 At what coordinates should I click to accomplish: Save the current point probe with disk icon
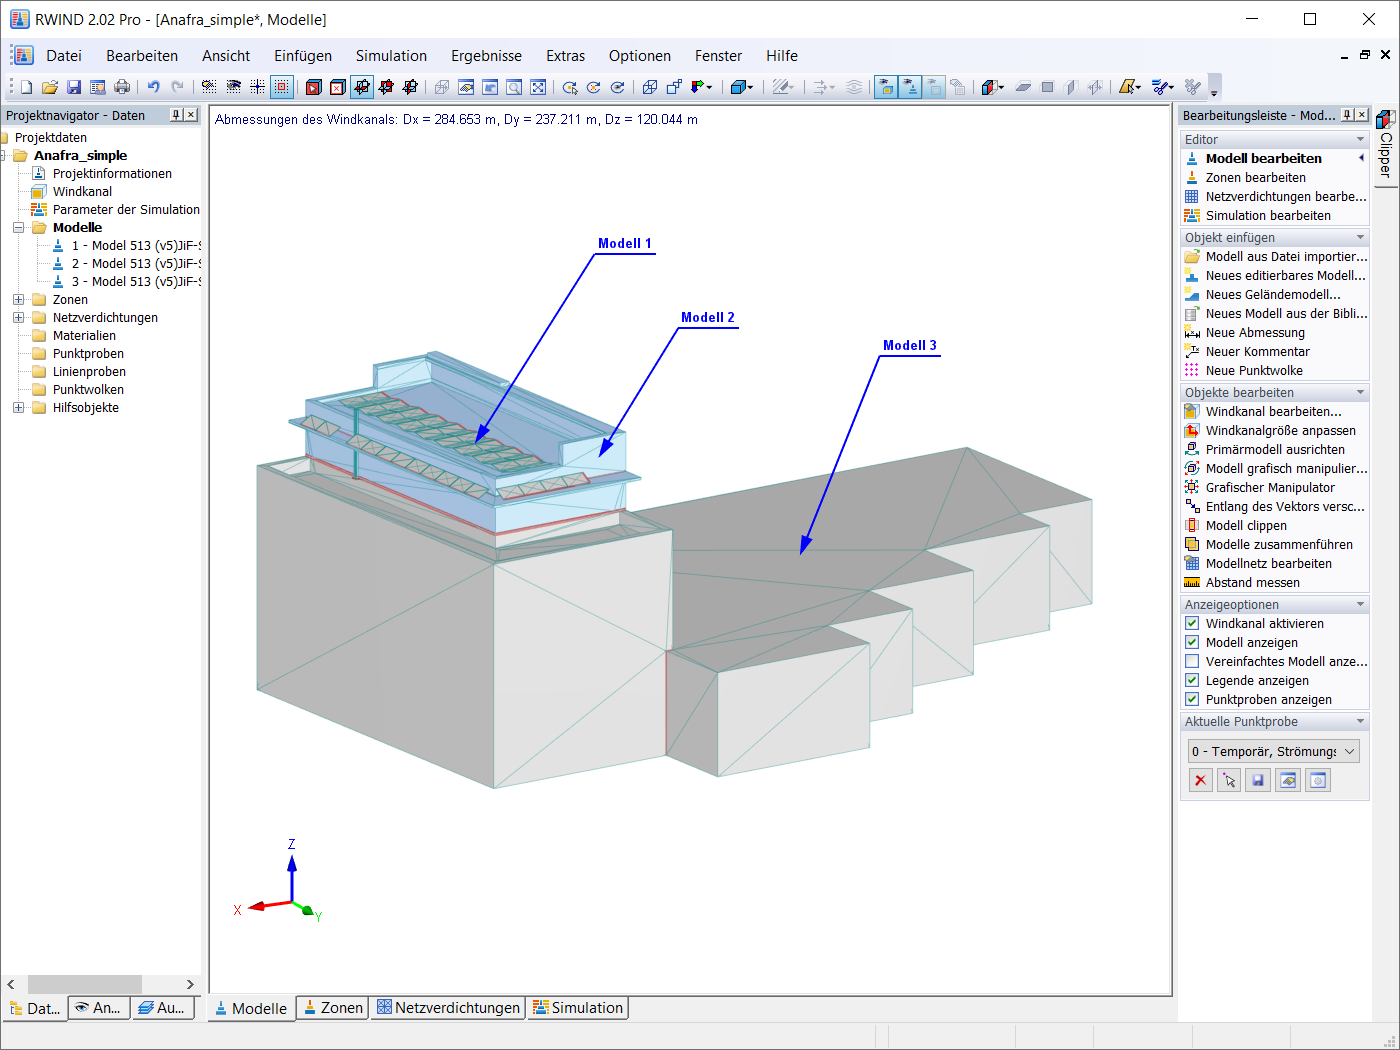[x=1258, y=780]
